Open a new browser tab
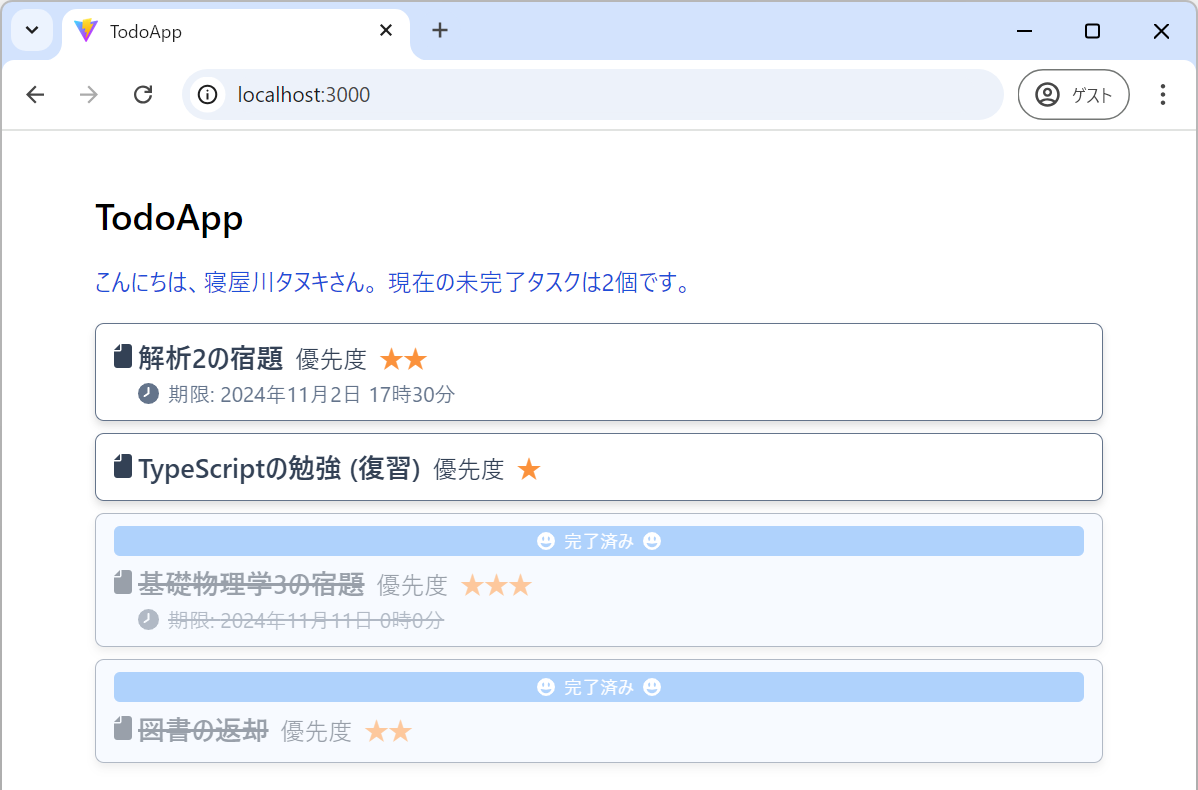This screenshot has width=1198, height=790. [x=440, y=31]
